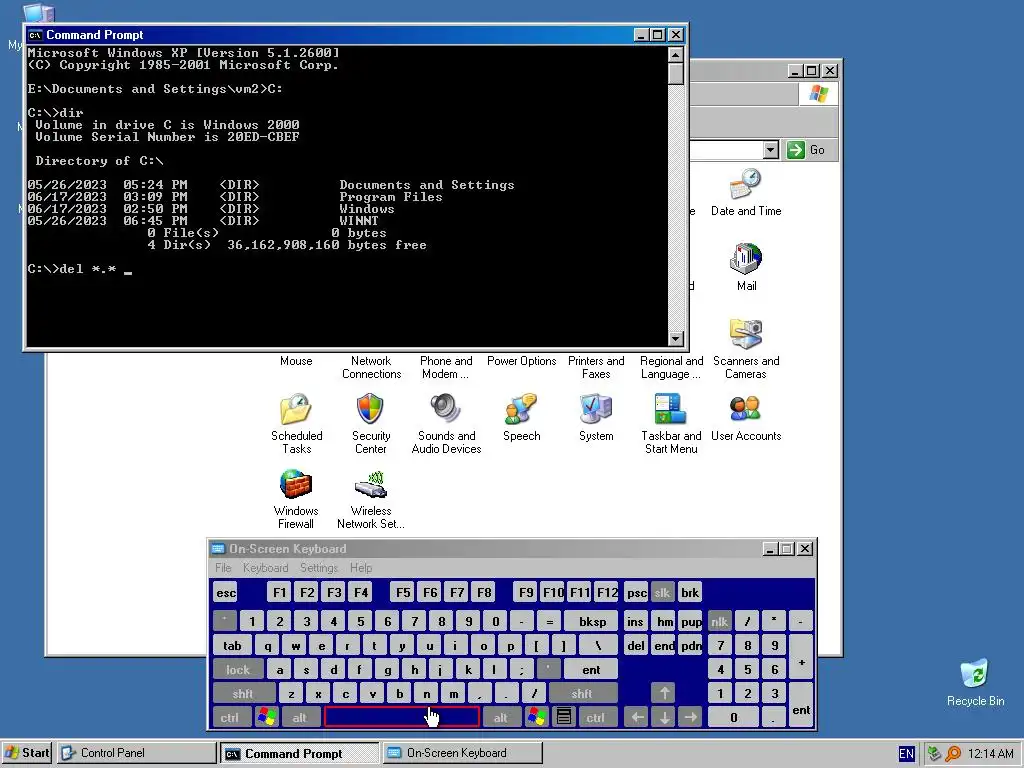The image size is (1024, 768).
Task: Click the Recycle Bin desktop icon
Action: tap(975, 682)
